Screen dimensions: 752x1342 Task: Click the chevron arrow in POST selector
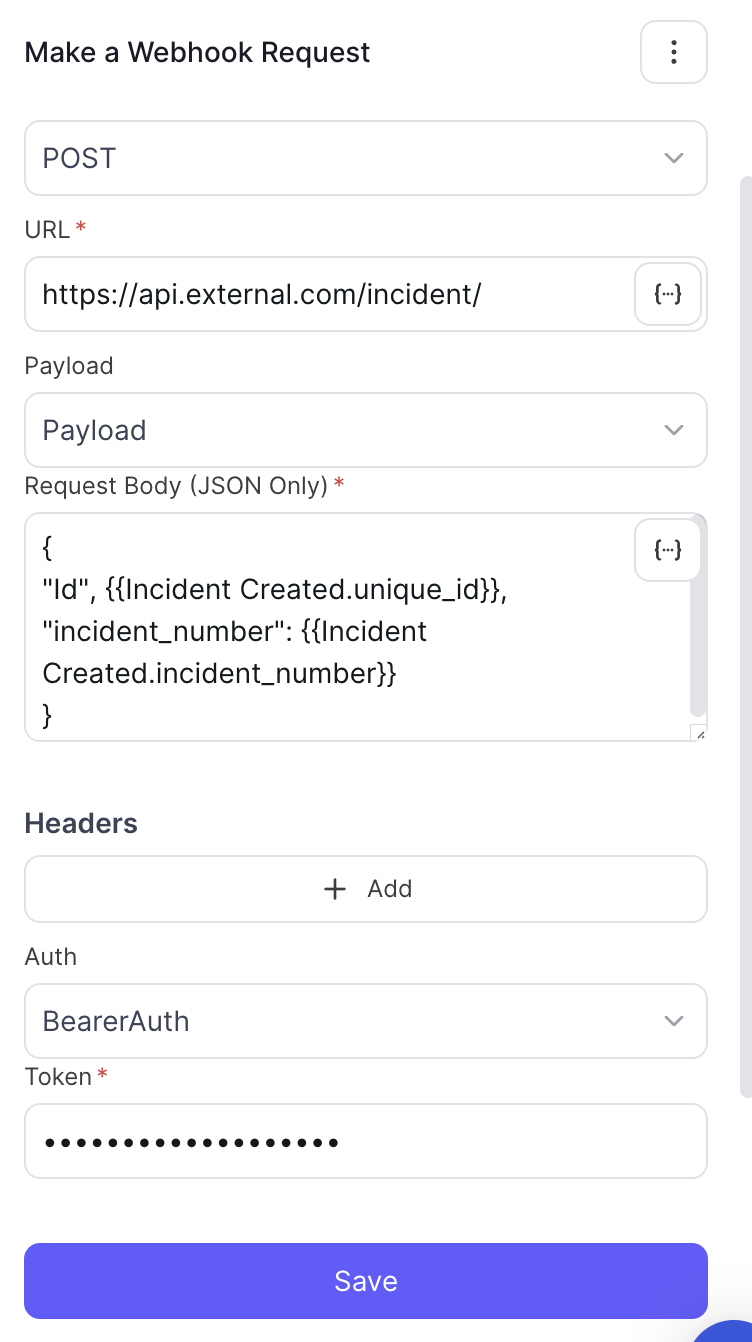click(x=674, y=158)
